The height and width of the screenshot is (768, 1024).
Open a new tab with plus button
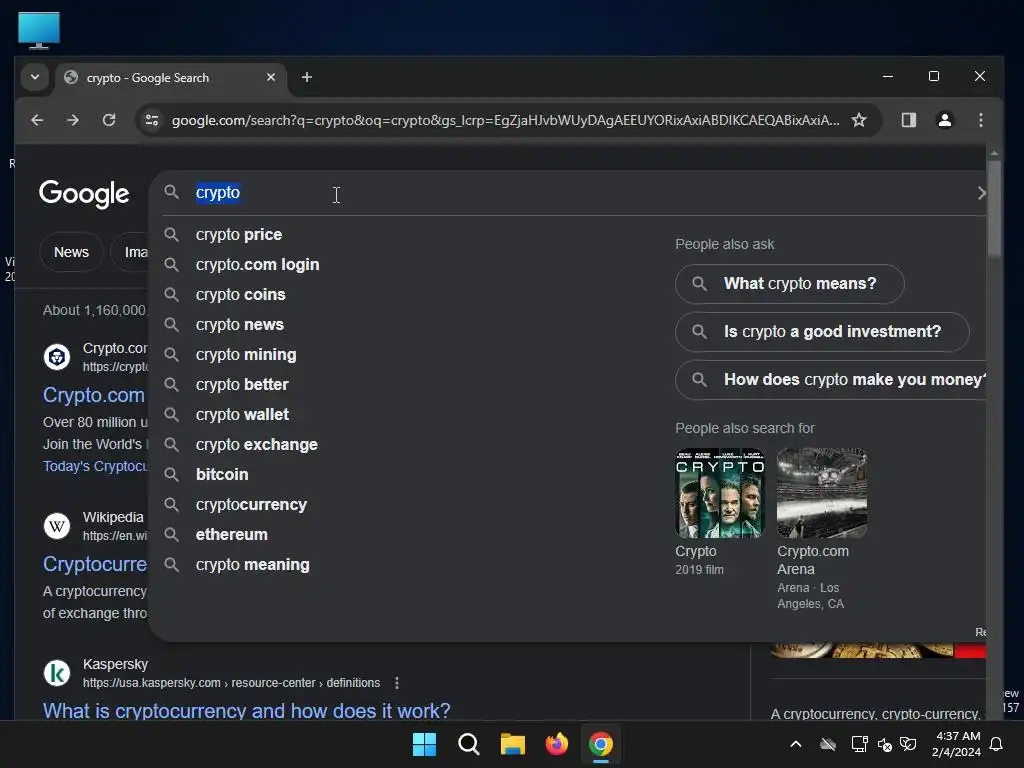point(306,78)
